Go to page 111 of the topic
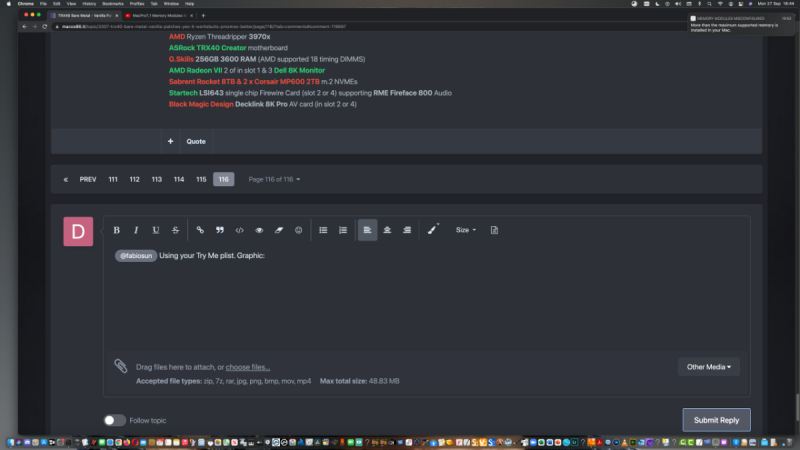 pyautogui.click(x=113, y=179)
